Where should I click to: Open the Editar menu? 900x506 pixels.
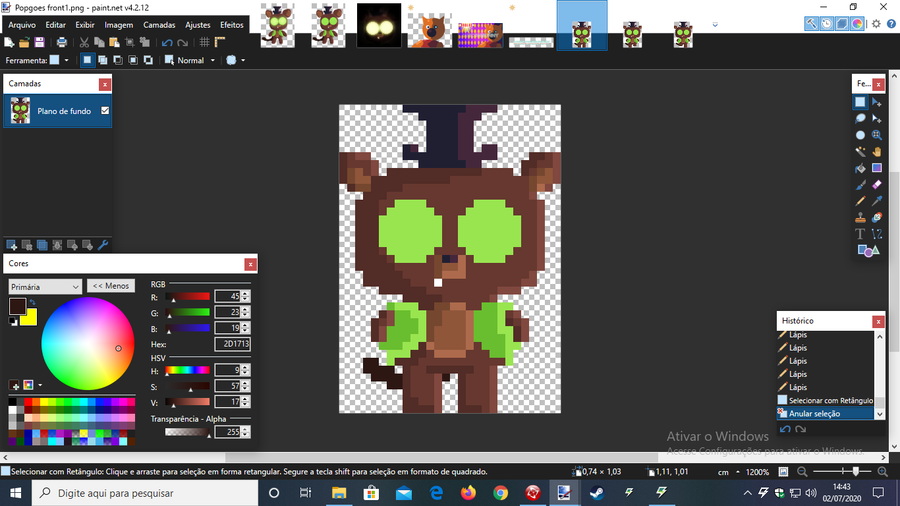56,25
